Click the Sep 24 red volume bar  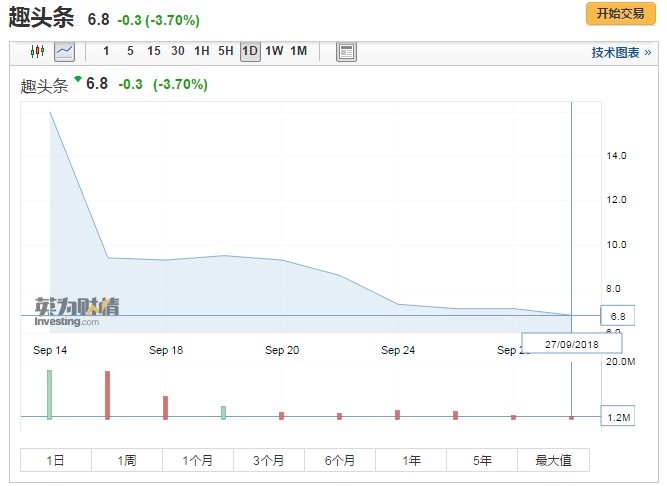point(397,415)
